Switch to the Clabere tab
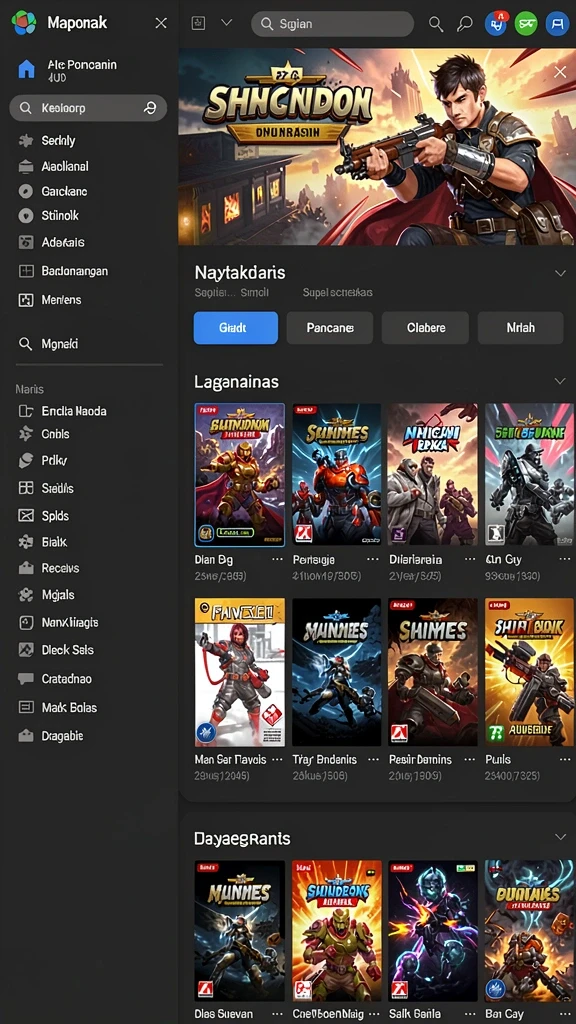The height and width of the screenshot is (1024, 576). click(x=425, y=328)
